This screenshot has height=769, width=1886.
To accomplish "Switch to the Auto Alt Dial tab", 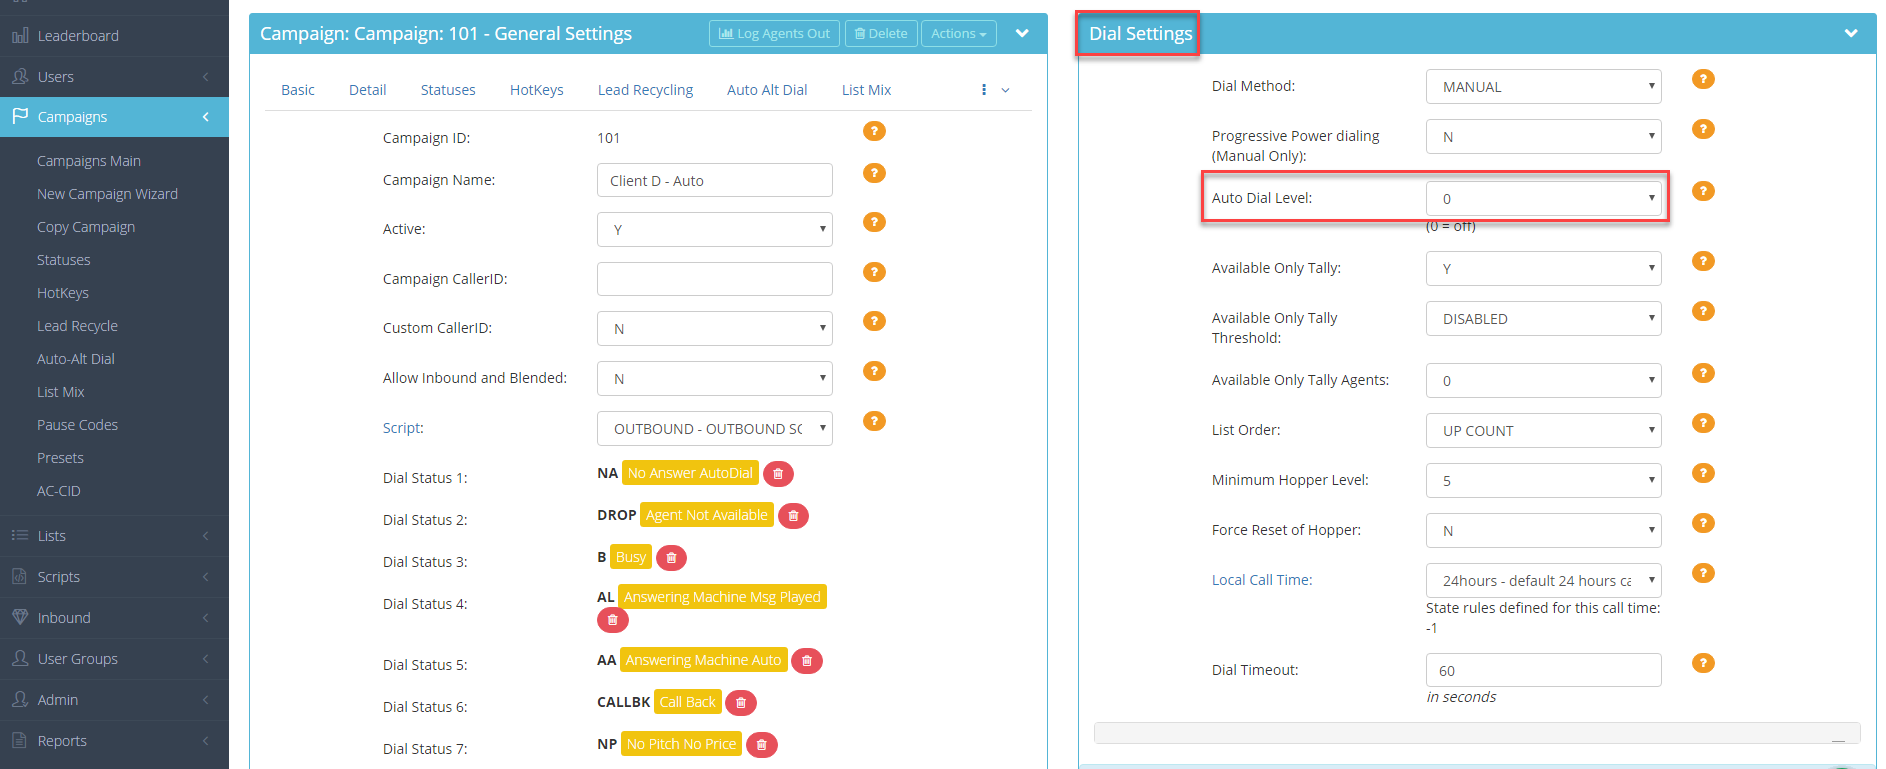I will [x=767, y=90].
